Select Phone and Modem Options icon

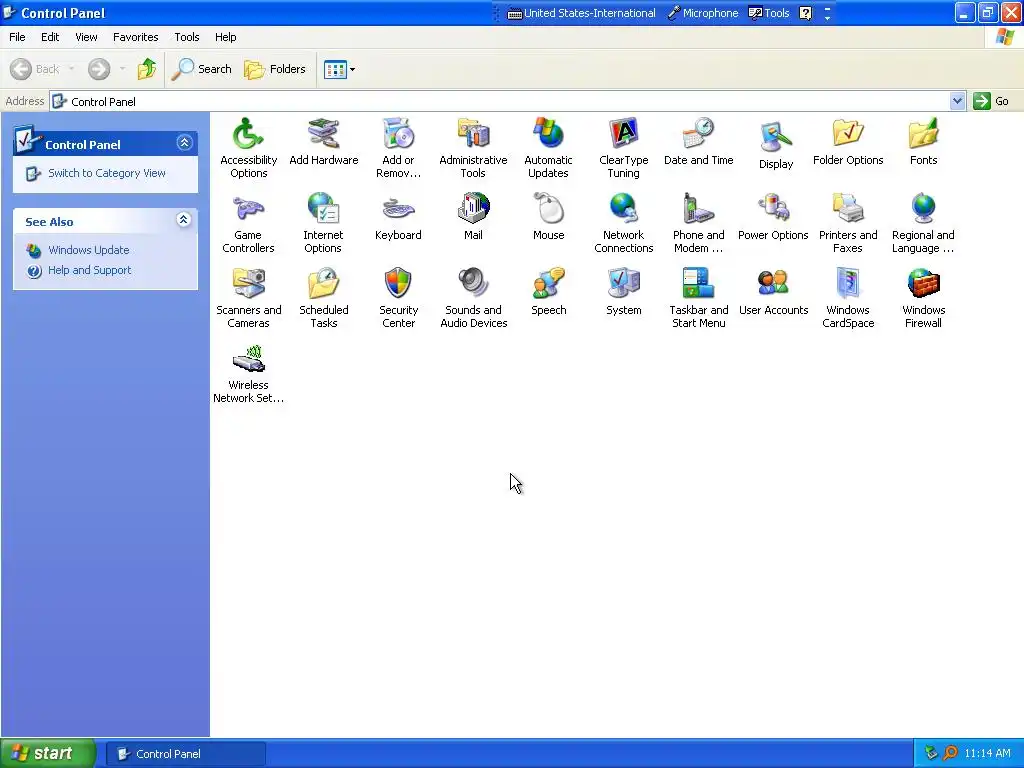coord(698,209)
